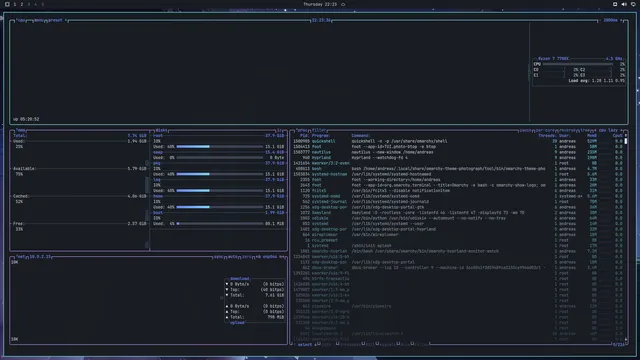Click the boot disk usage bar
The image size is (640, 360).
[x=220, y=224]
